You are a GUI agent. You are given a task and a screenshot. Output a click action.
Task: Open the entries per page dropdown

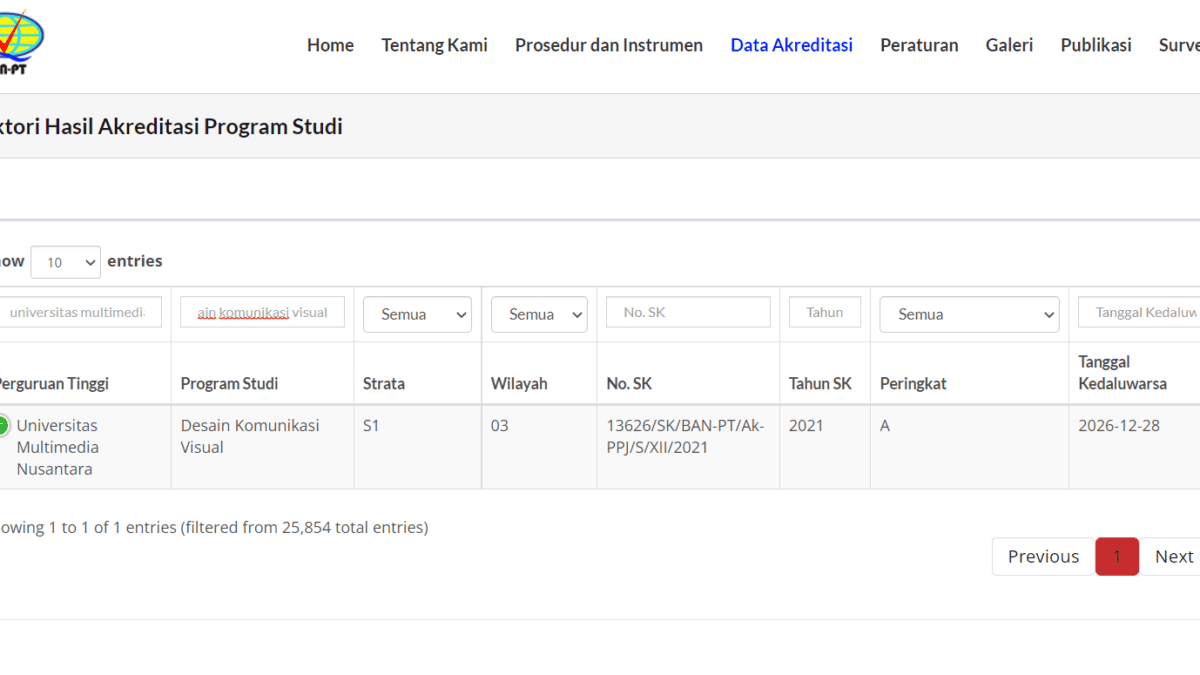(x=66, y=262)
